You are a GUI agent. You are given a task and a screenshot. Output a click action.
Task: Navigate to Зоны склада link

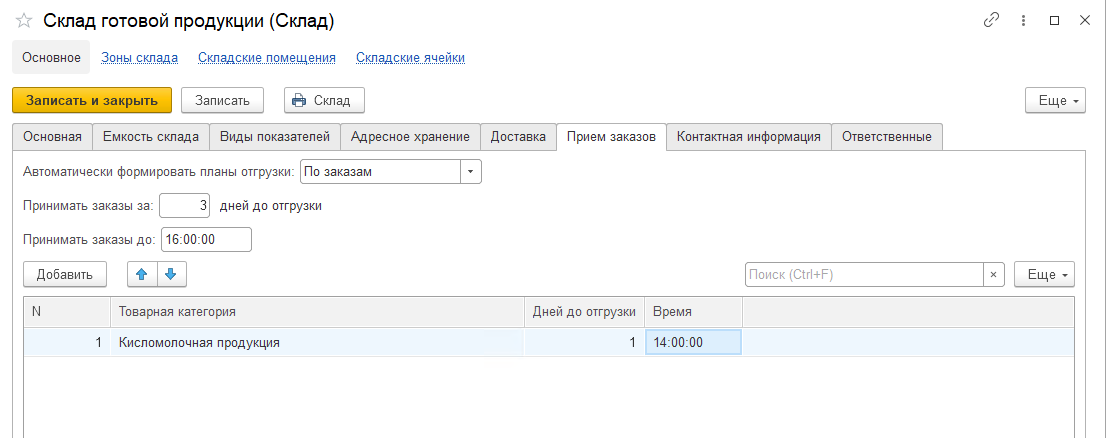click(x=139, y=57)
